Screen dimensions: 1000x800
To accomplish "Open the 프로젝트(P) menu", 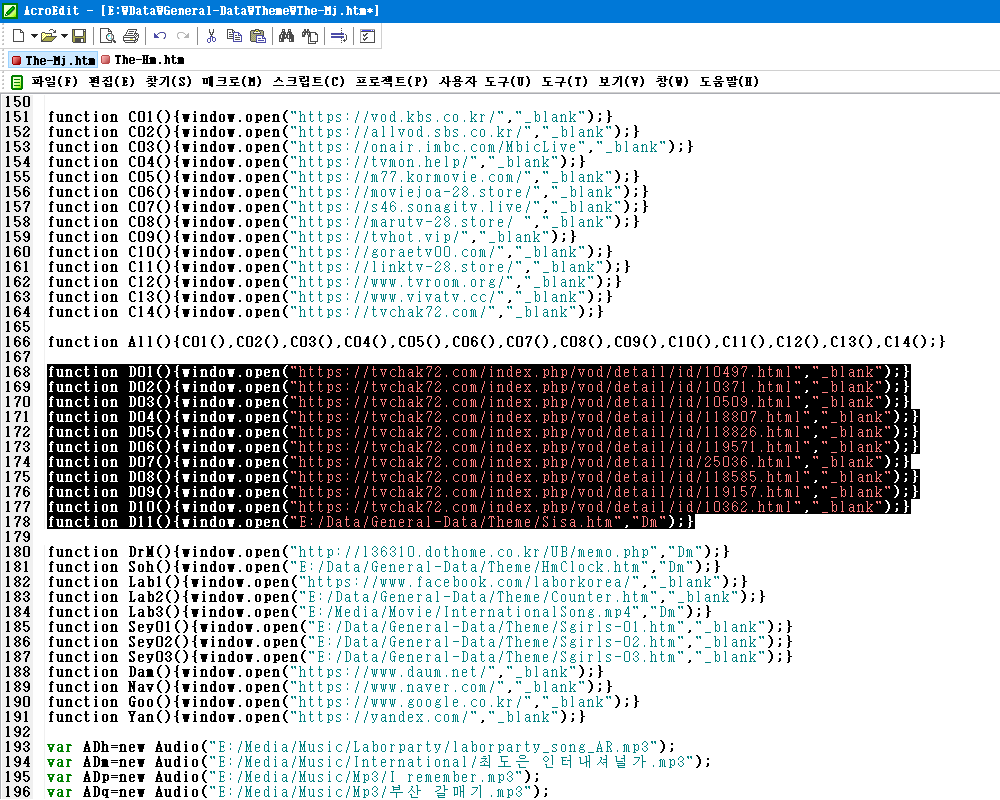I will 392,82.
